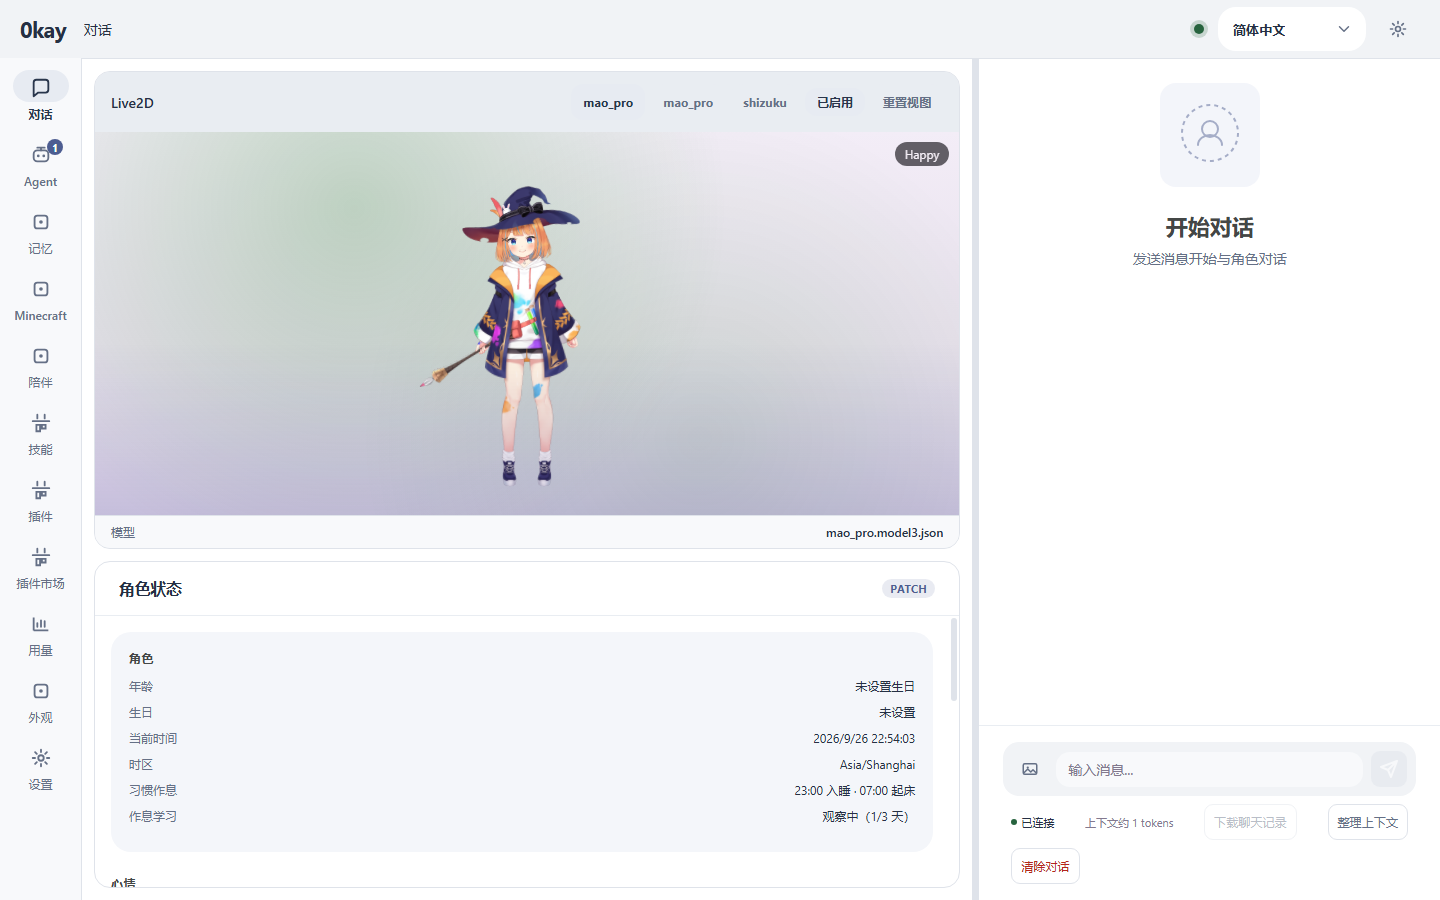1440x900 pixels.
Task: Open the 插件市场 plugin market
Action: [40, 566]
